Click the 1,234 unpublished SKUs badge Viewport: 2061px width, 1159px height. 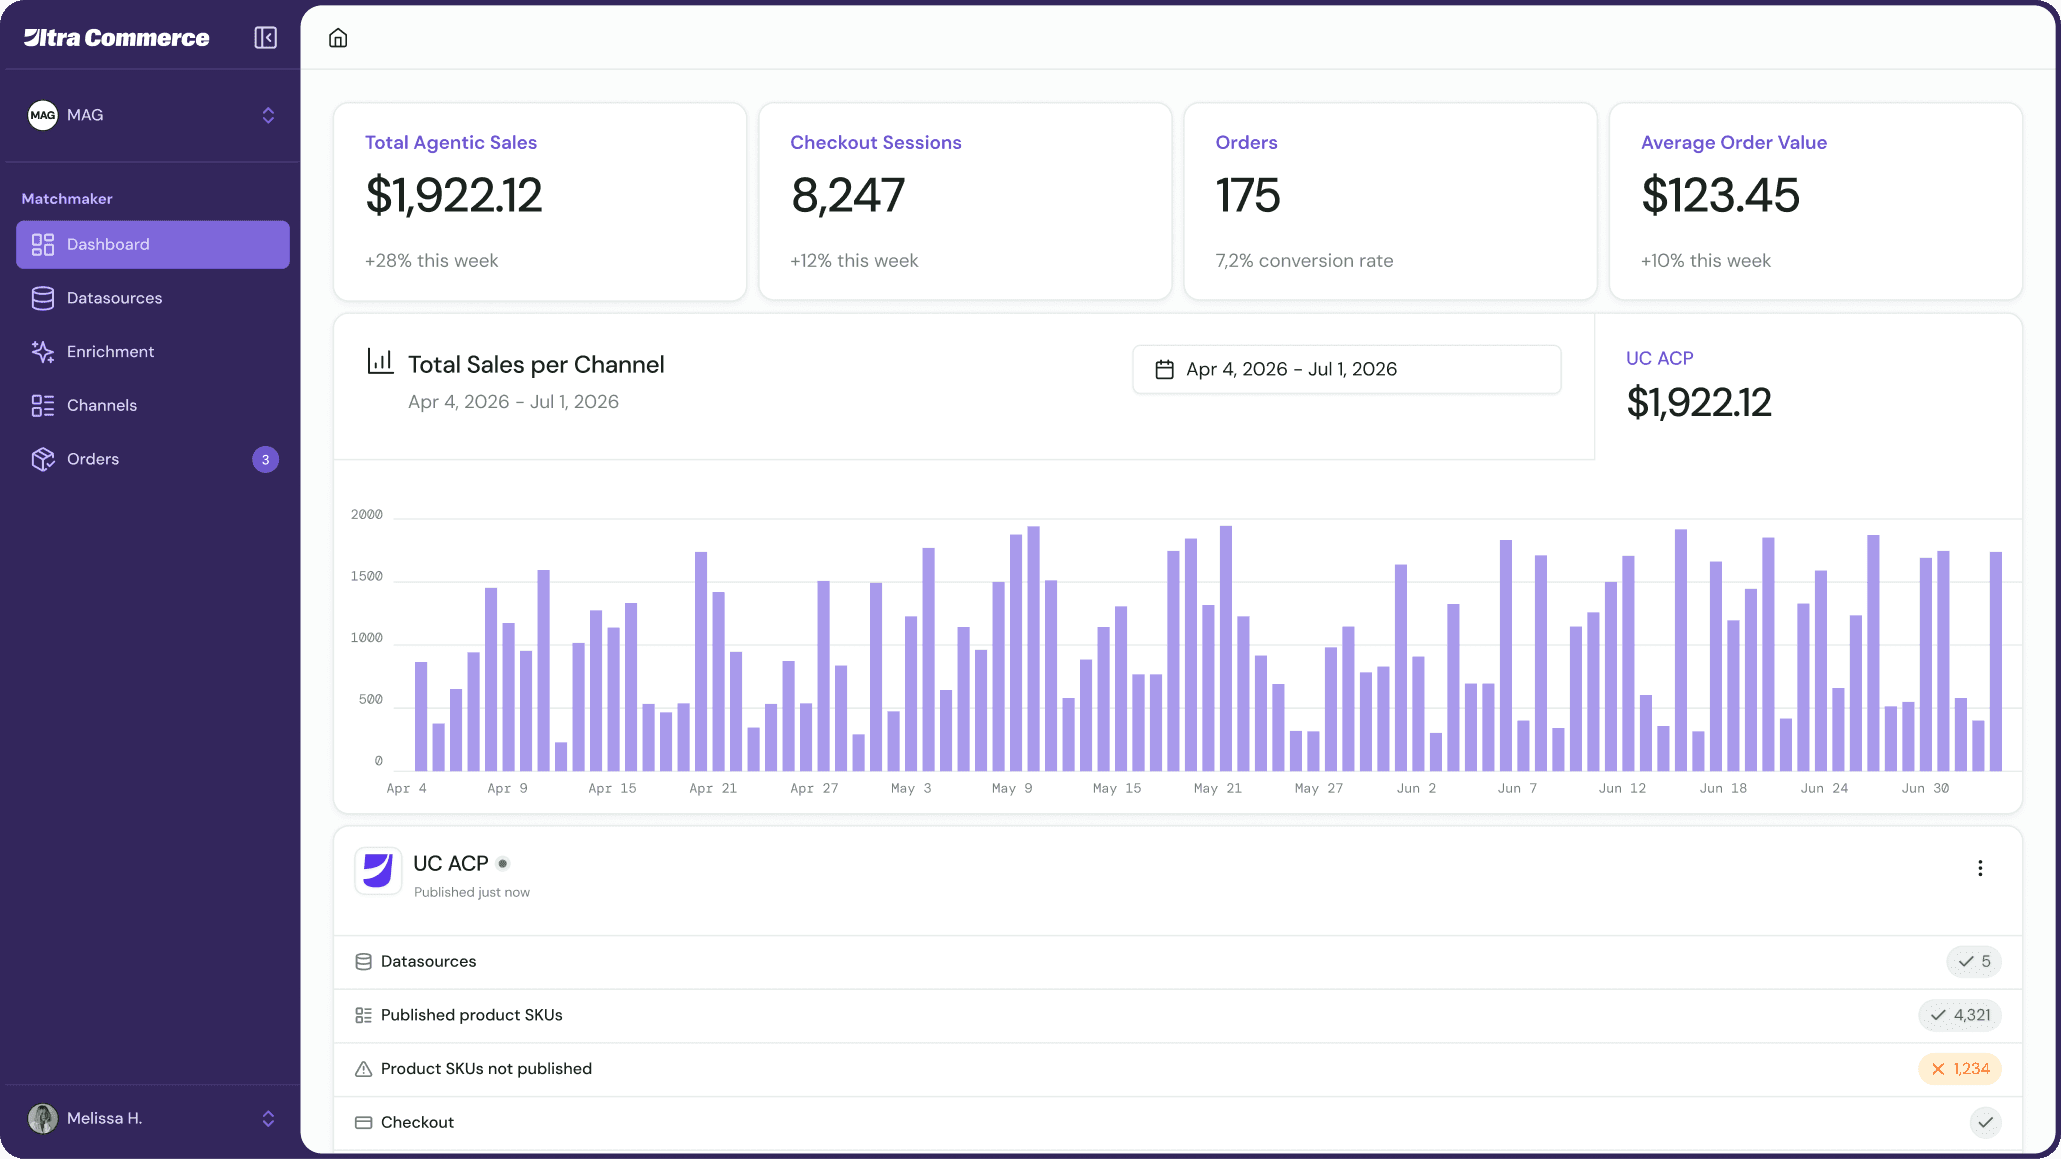pos(1959,1069)
